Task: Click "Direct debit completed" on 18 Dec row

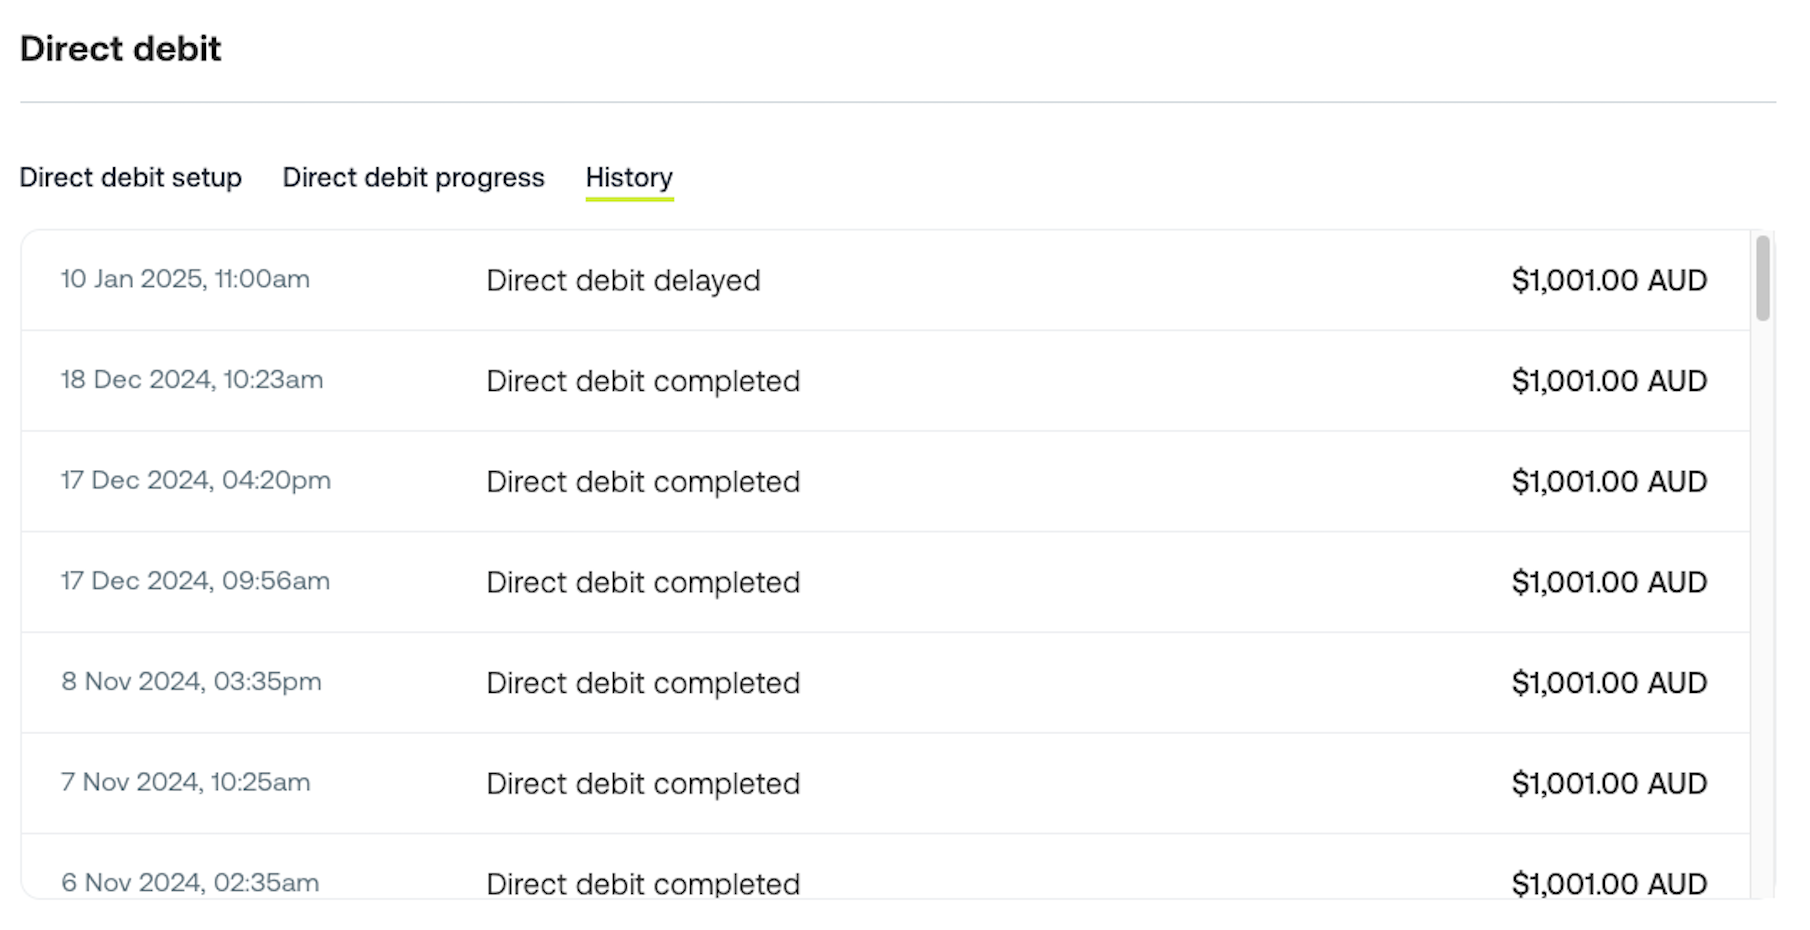Action: pyautogui.click(x=643, y=381)
